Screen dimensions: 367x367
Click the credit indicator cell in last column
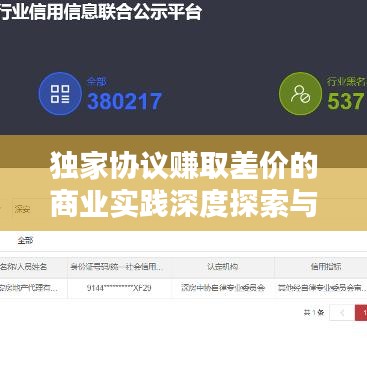(x=321, y=288)
